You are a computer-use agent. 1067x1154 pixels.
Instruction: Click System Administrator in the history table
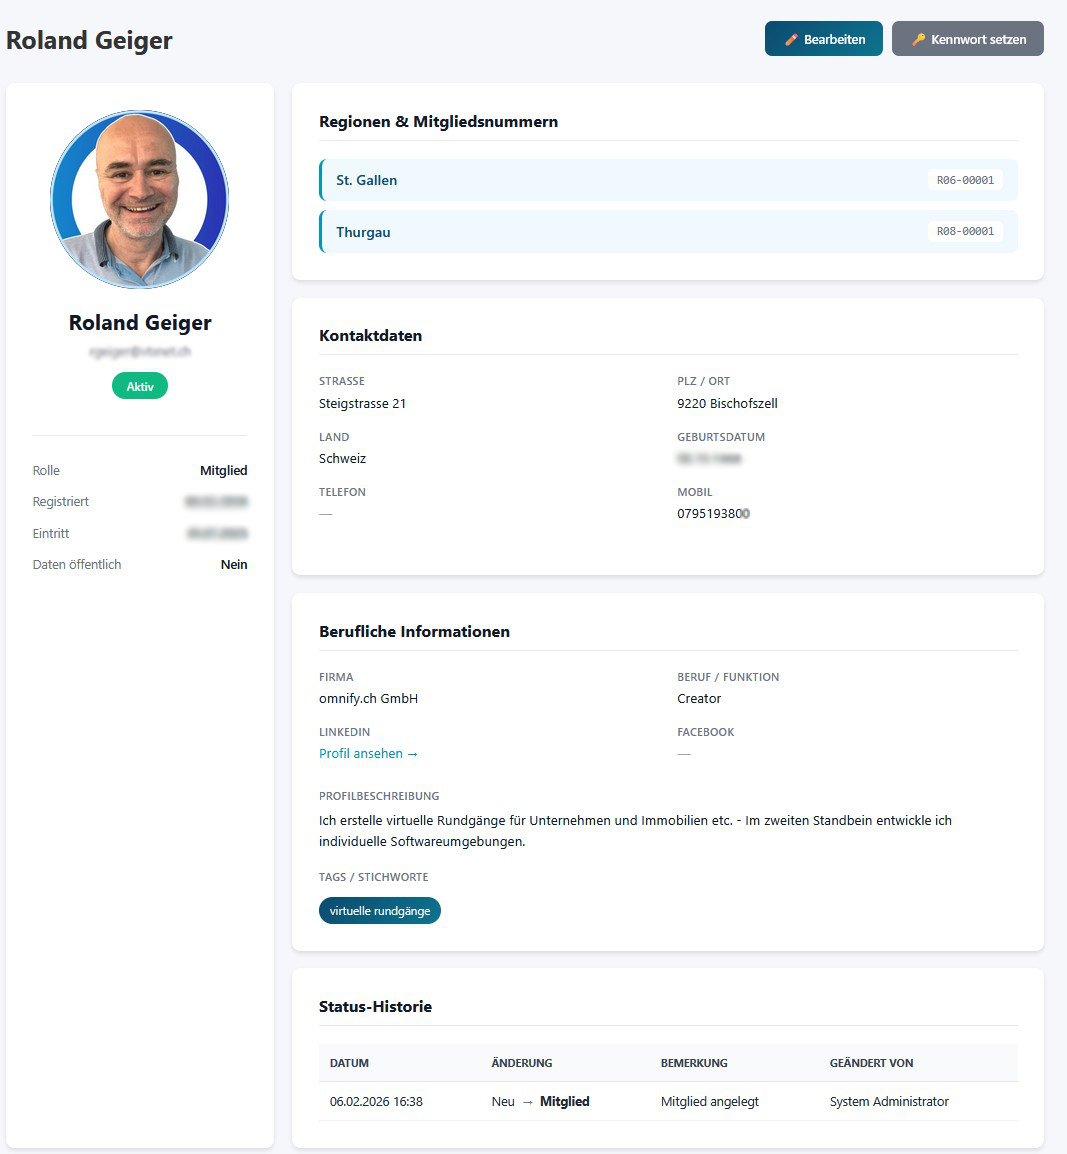888,1101
